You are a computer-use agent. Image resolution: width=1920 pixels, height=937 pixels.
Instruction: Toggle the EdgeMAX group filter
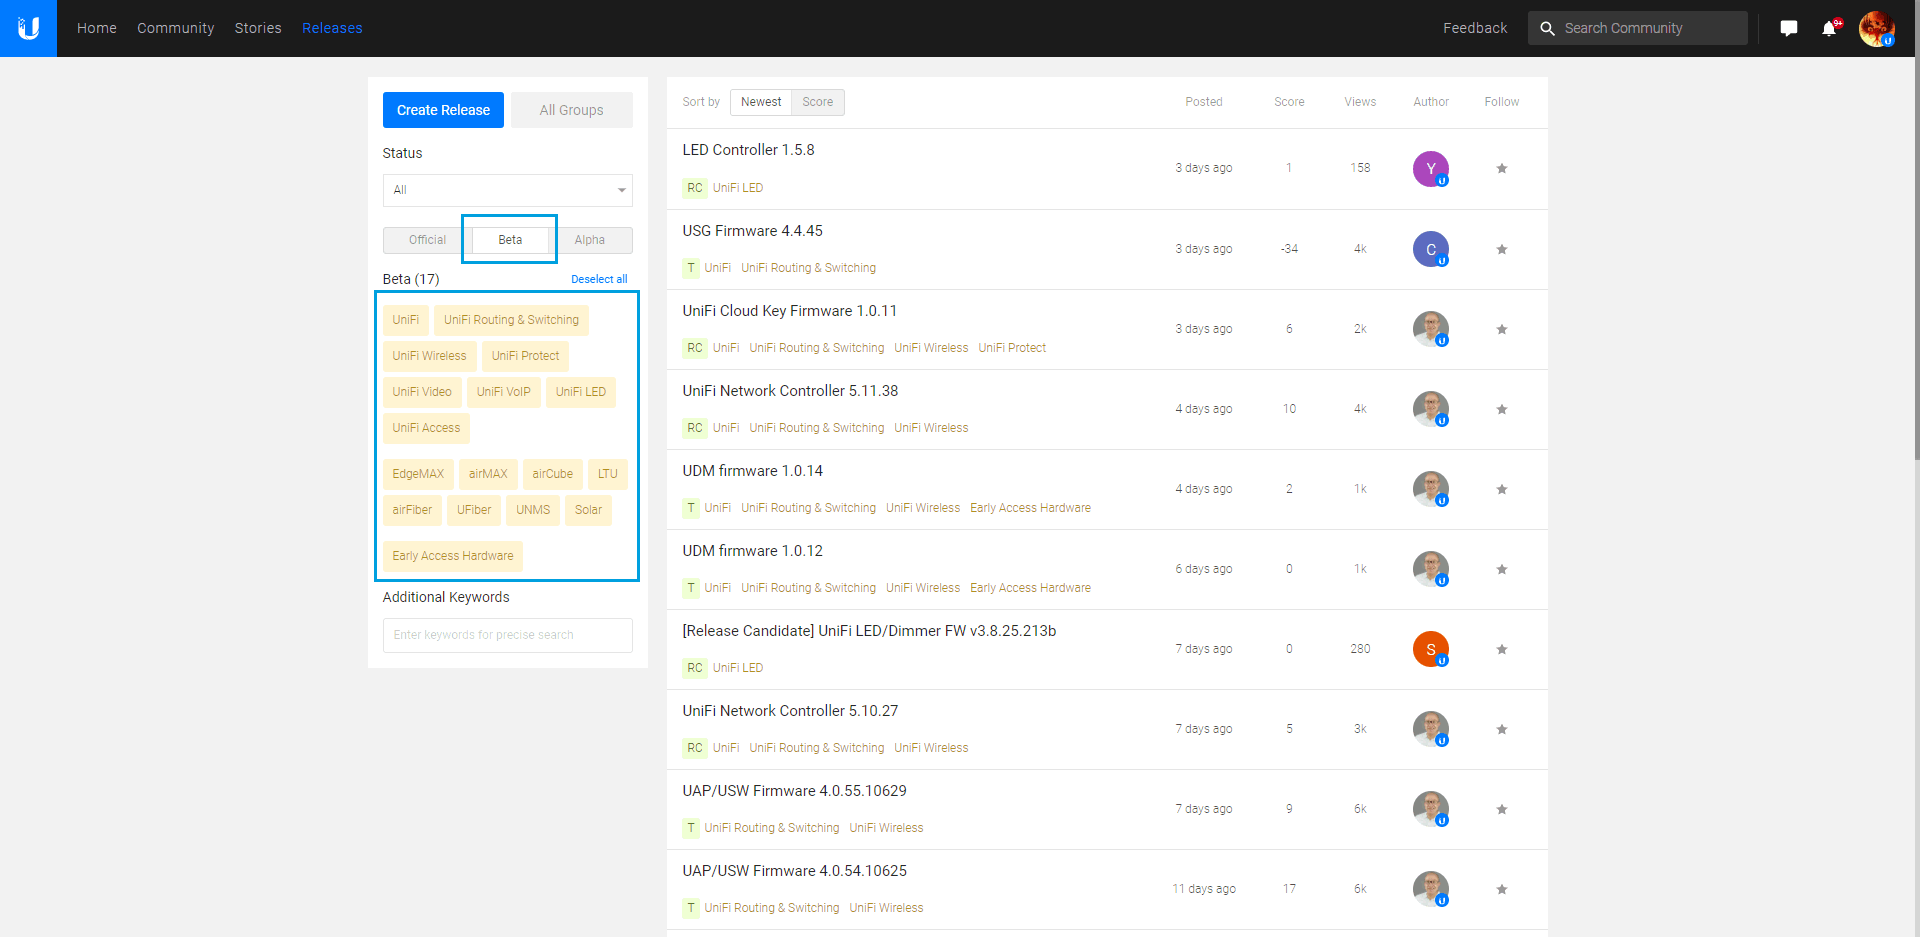click(418, 474)
